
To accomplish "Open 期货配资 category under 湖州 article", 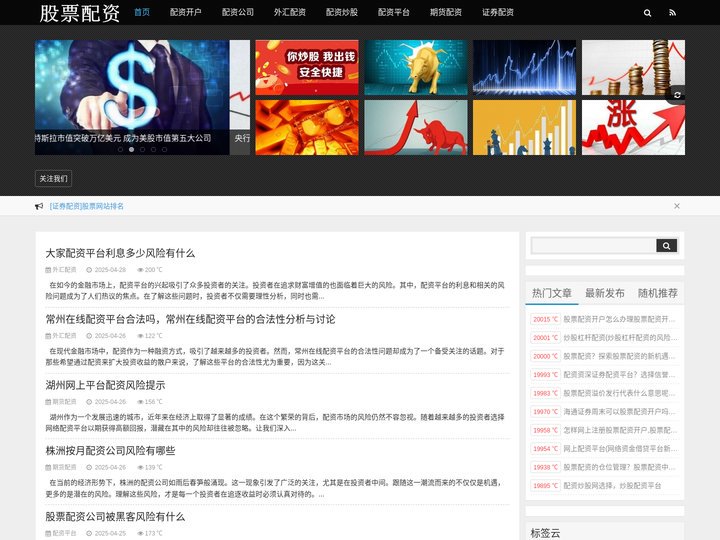I will [x=64, y=402].
